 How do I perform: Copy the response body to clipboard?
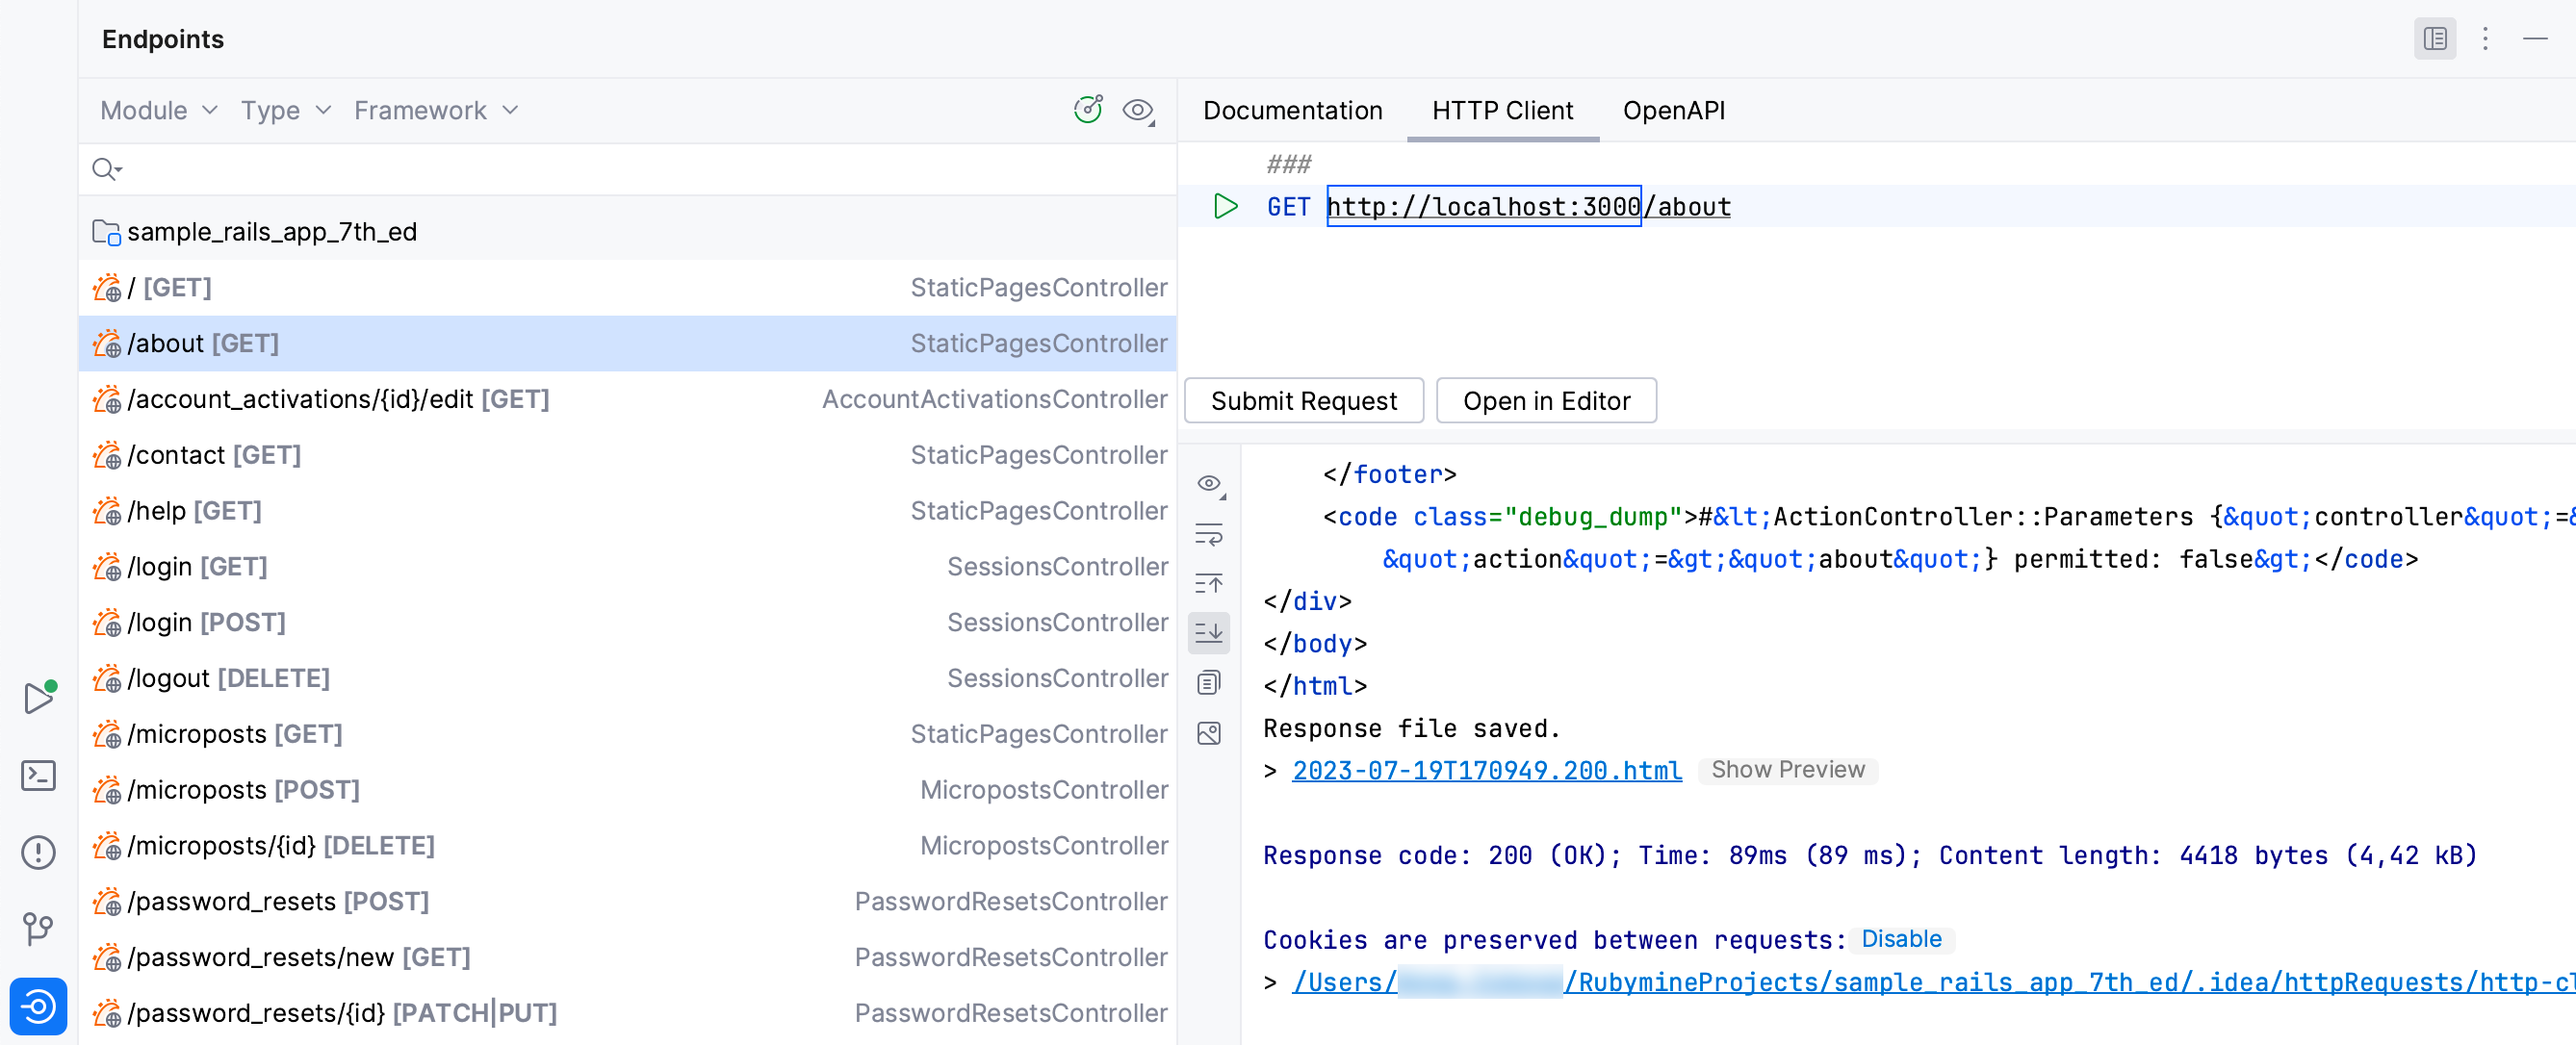pyautogui.click(x=1210, y=682)
